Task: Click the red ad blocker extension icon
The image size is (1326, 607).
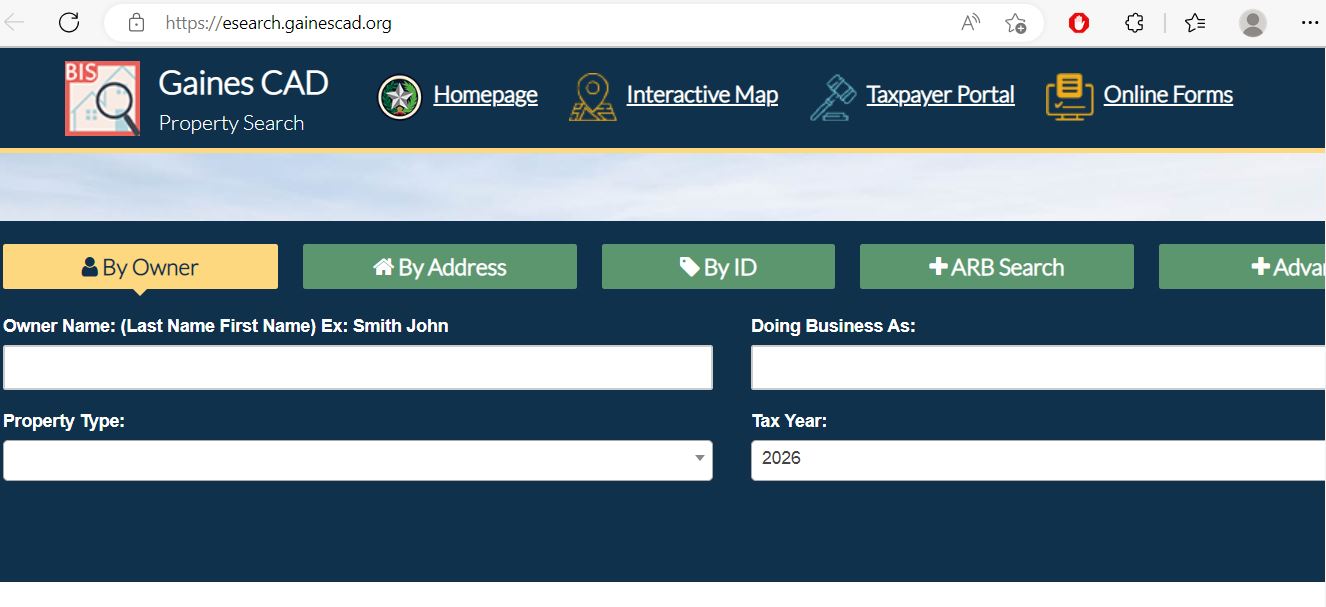Action: click(x=1078, y=23)
